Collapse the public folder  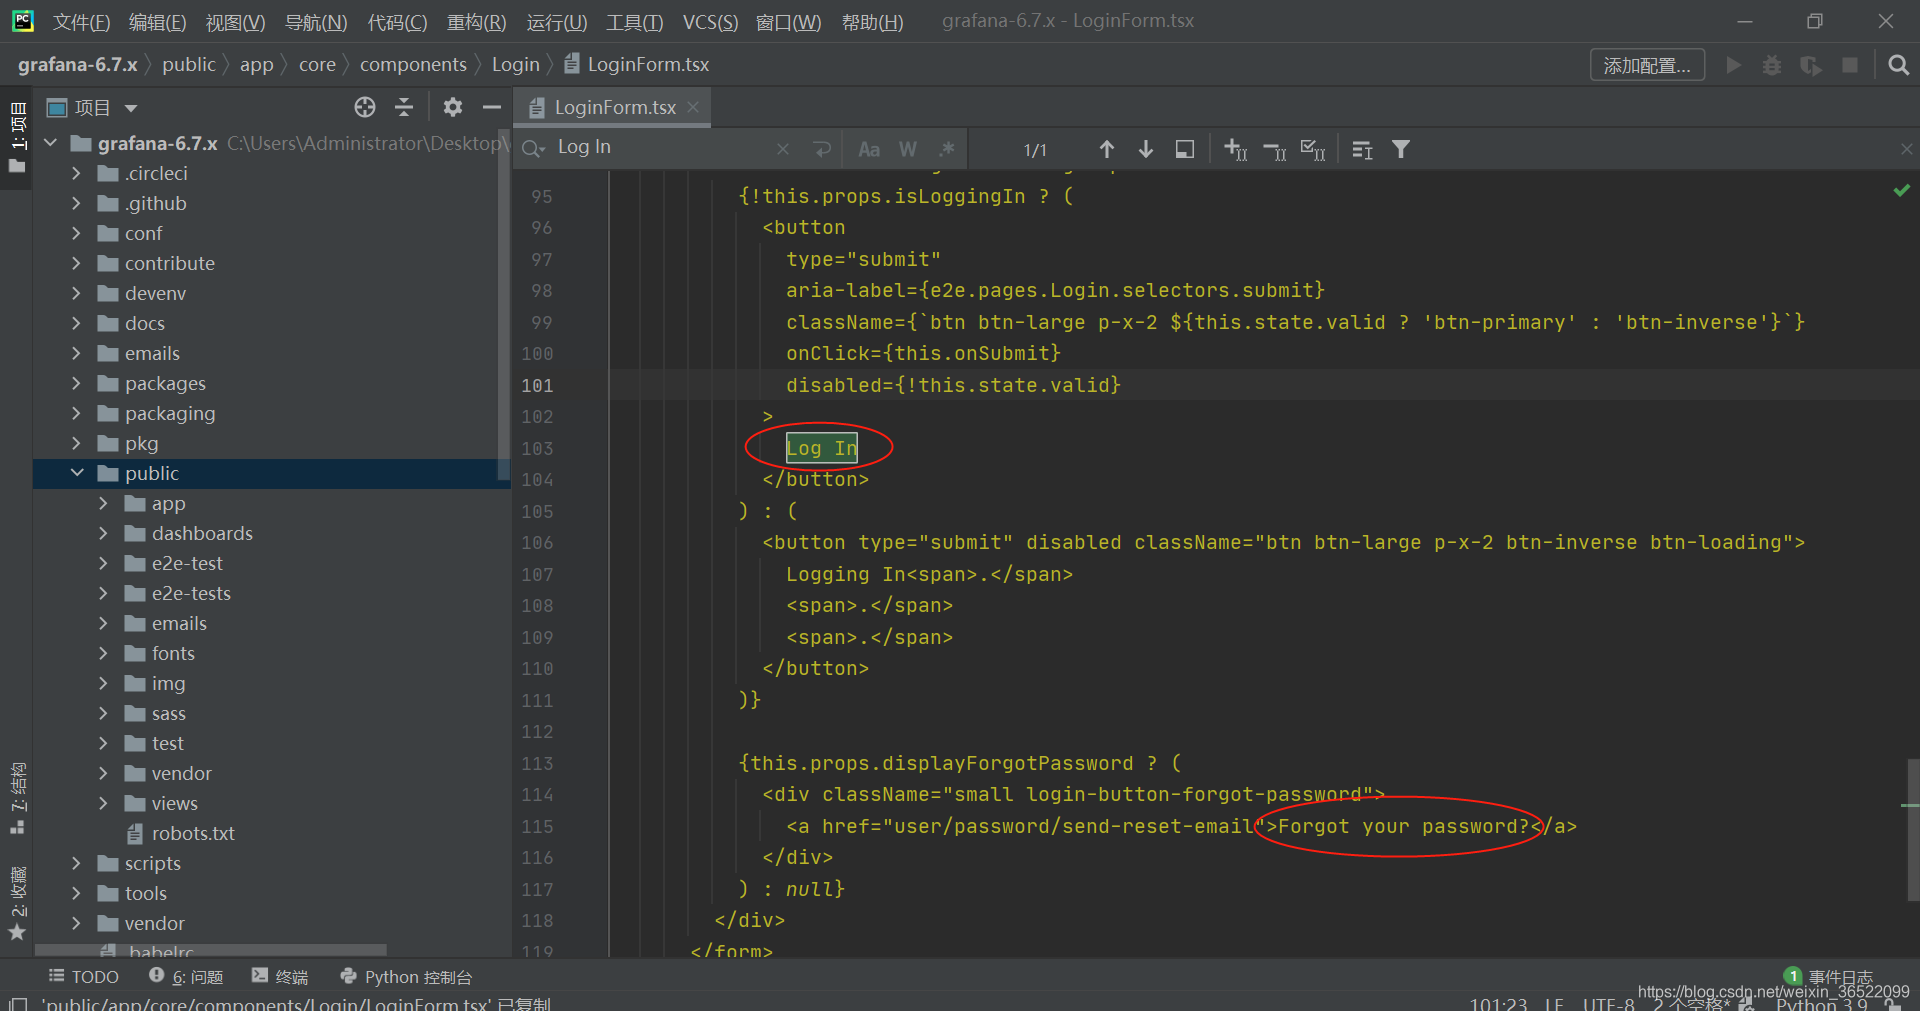coord(76,473)
